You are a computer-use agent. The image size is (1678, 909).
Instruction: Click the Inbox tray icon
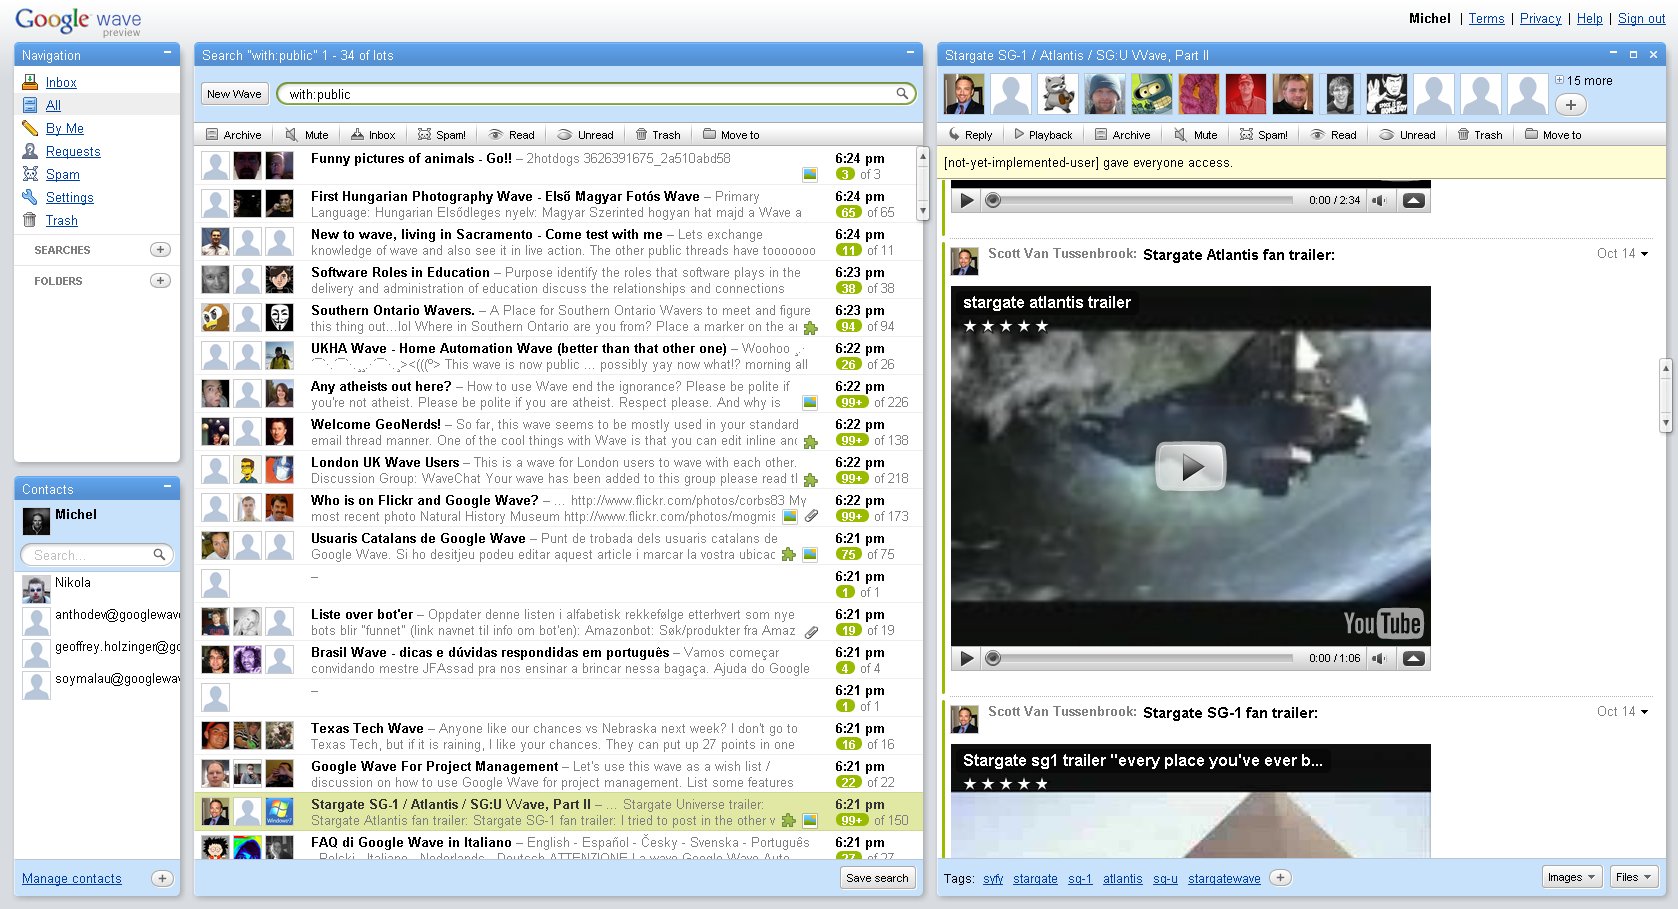[x=30, y=82]
